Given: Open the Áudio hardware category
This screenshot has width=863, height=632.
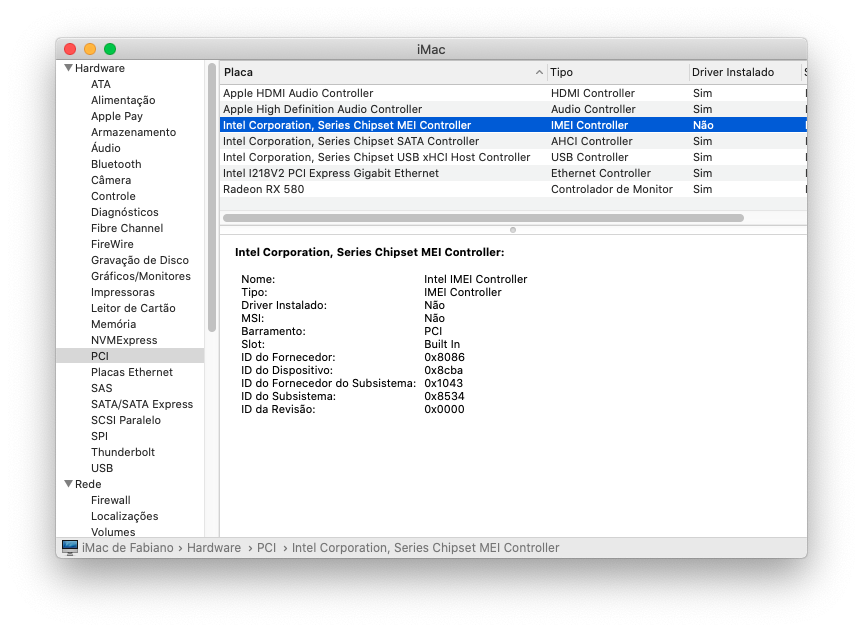Looking at the screenshot, I should coord(106,148).
